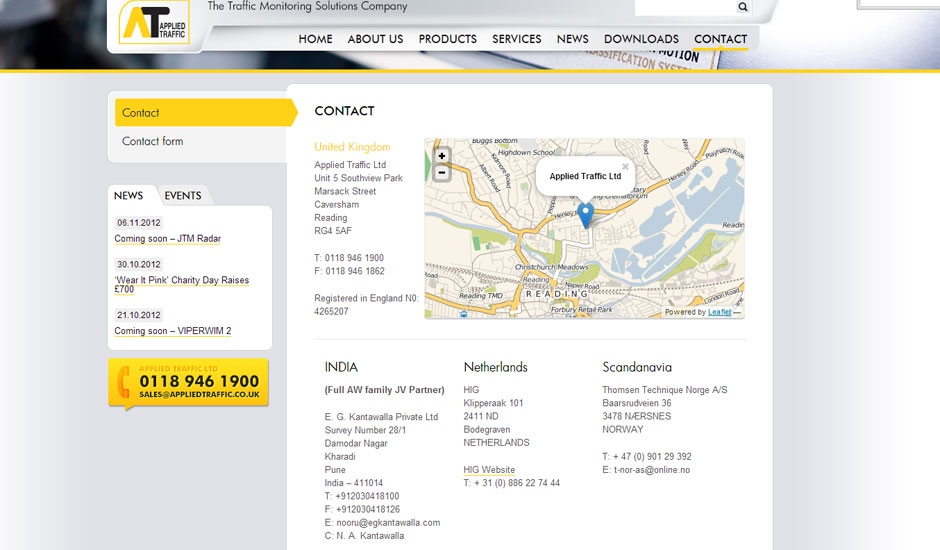940x550 pixels.
Task: Click the Applied Traffic Ltd popup label
Action: [585, 176]
